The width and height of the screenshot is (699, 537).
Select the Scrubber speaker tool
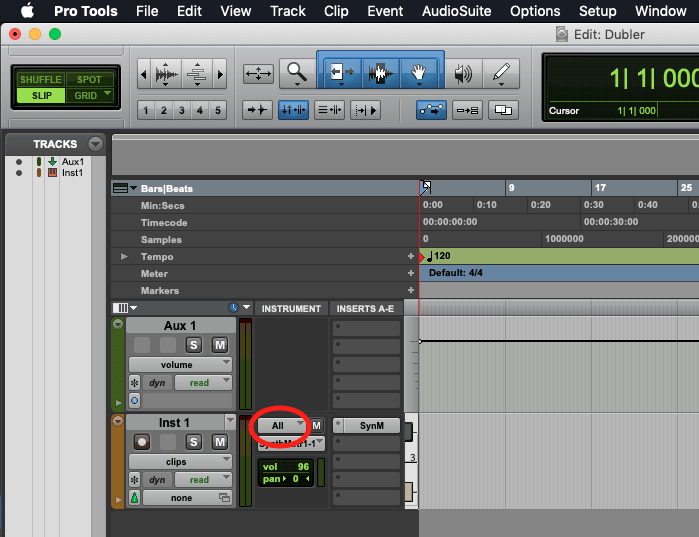(x=464, y=73)
